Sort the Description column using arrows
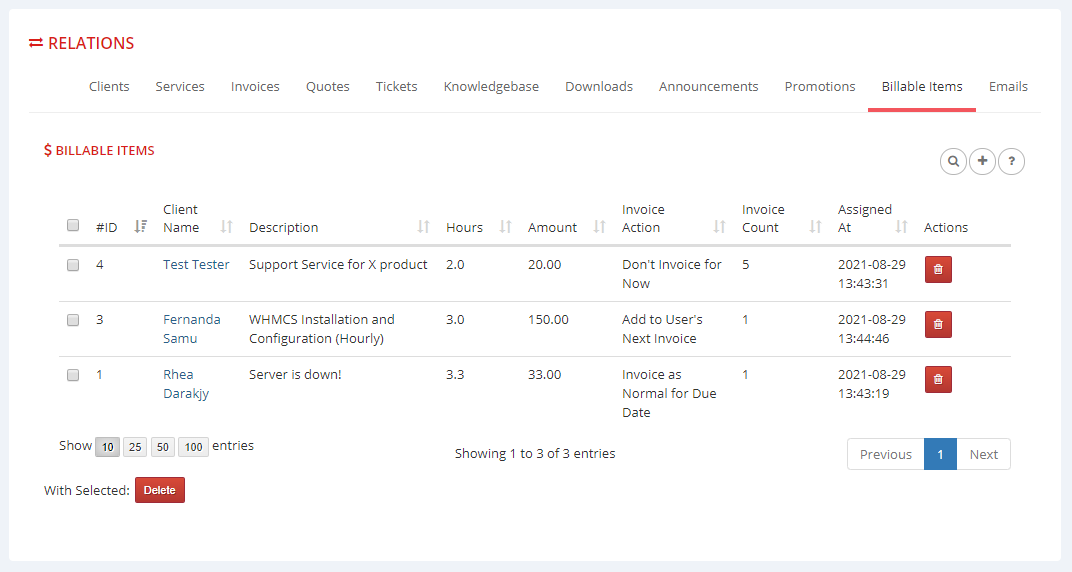 point(423,227)
